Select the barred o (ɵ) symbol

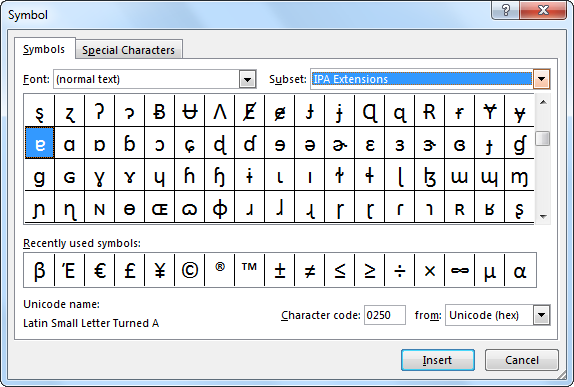click(x=130, y=207)
